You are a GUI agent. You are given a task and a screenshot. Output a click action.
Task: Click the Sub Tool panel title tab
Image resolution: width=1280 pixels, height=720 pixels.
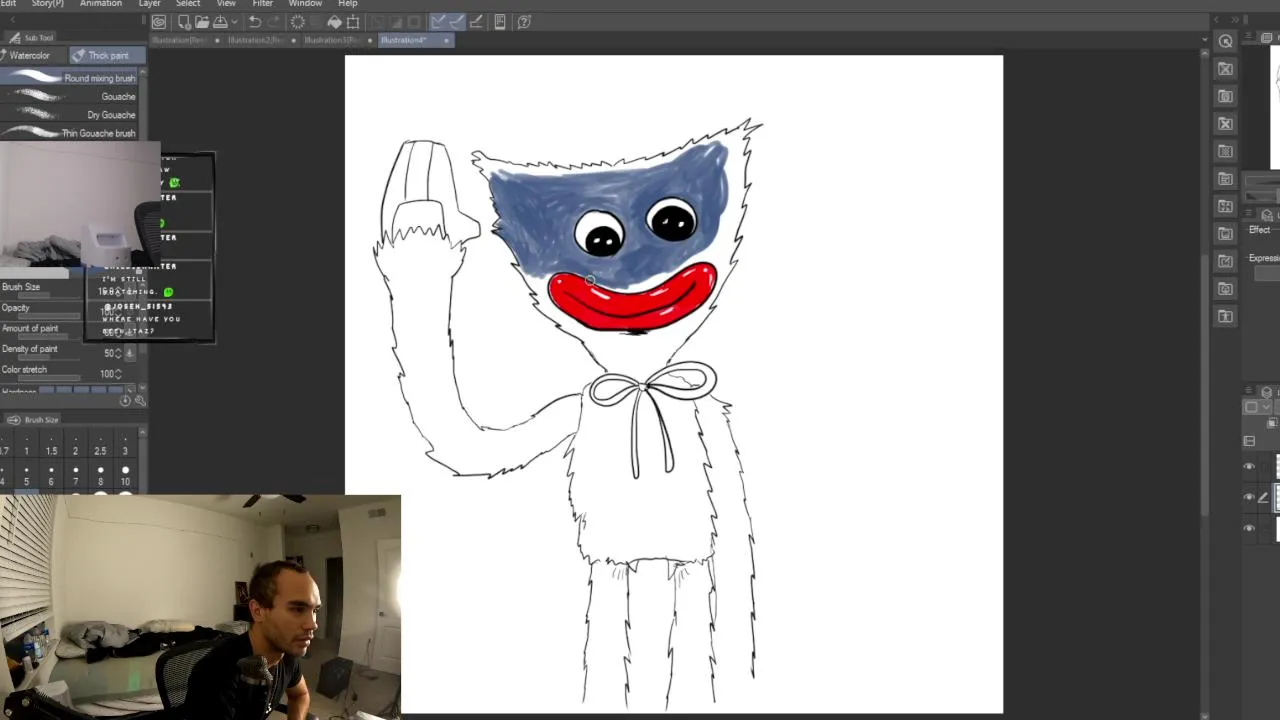pos(31,38)
